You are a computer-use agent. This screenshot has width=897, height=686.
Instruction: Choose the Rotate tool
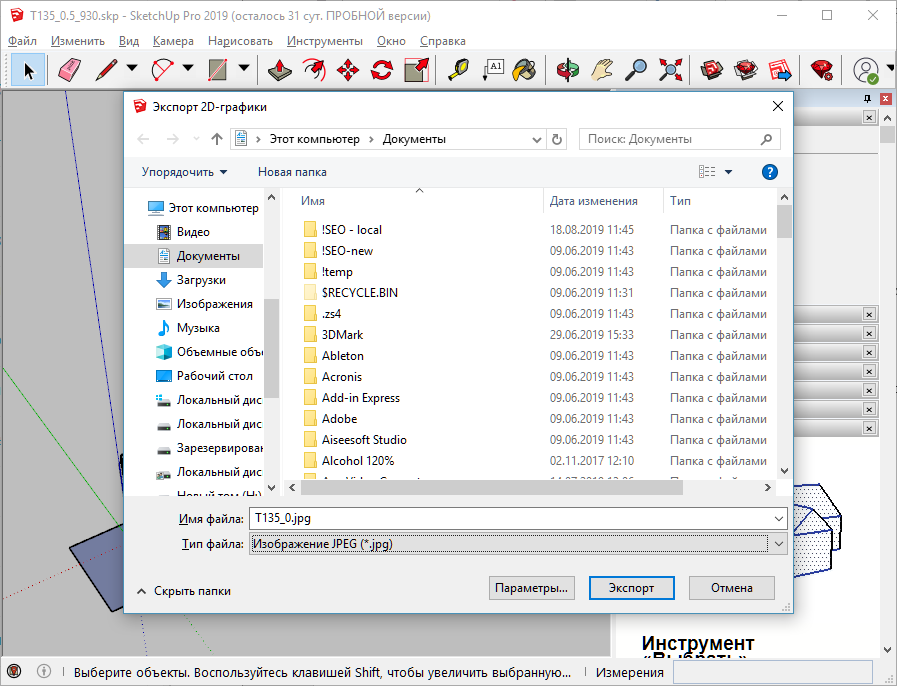pos(382,69)
